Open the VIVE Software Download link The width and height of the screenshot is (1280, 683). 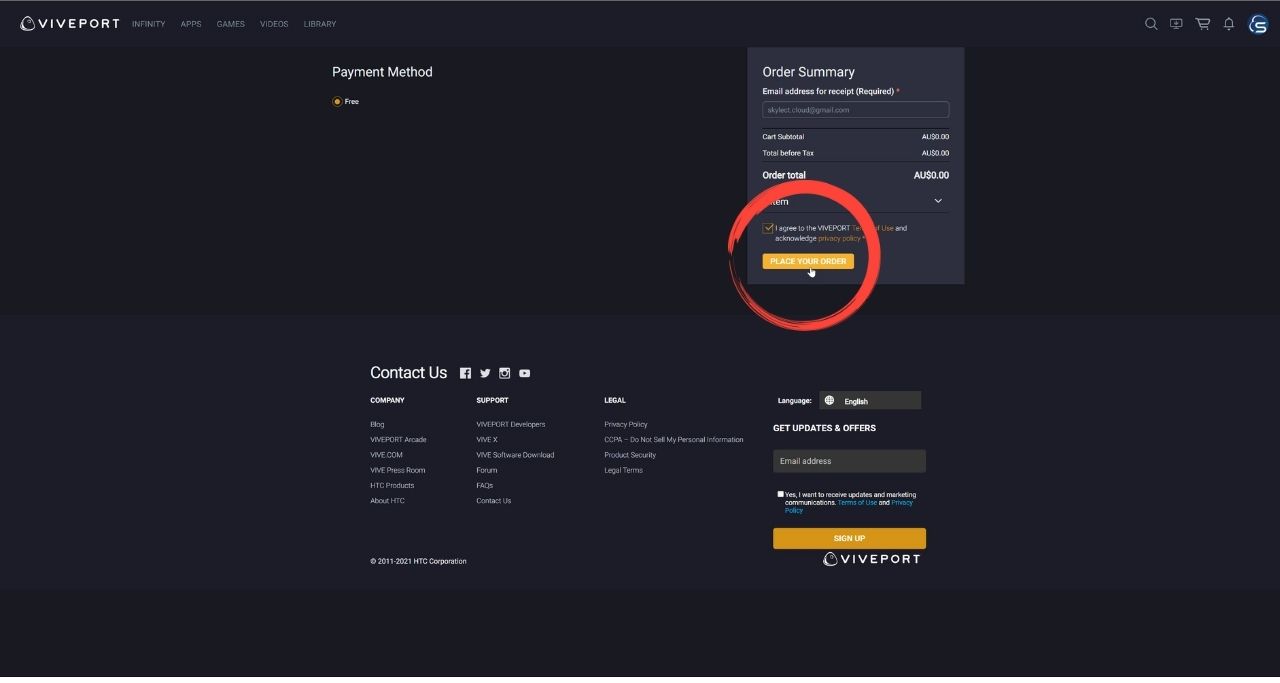515,455
